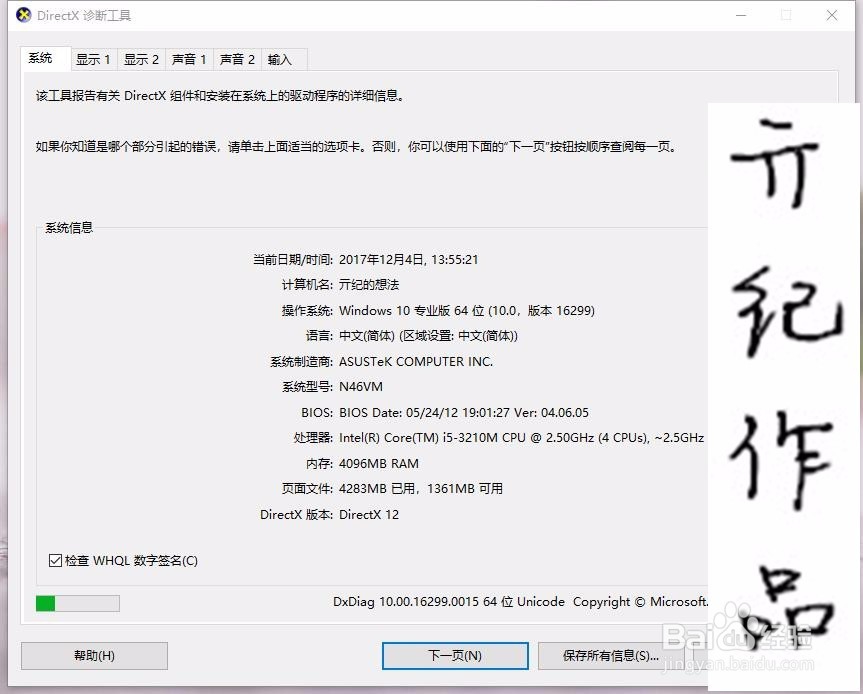Click the green loading progress bar

click(x=78, y=603)
